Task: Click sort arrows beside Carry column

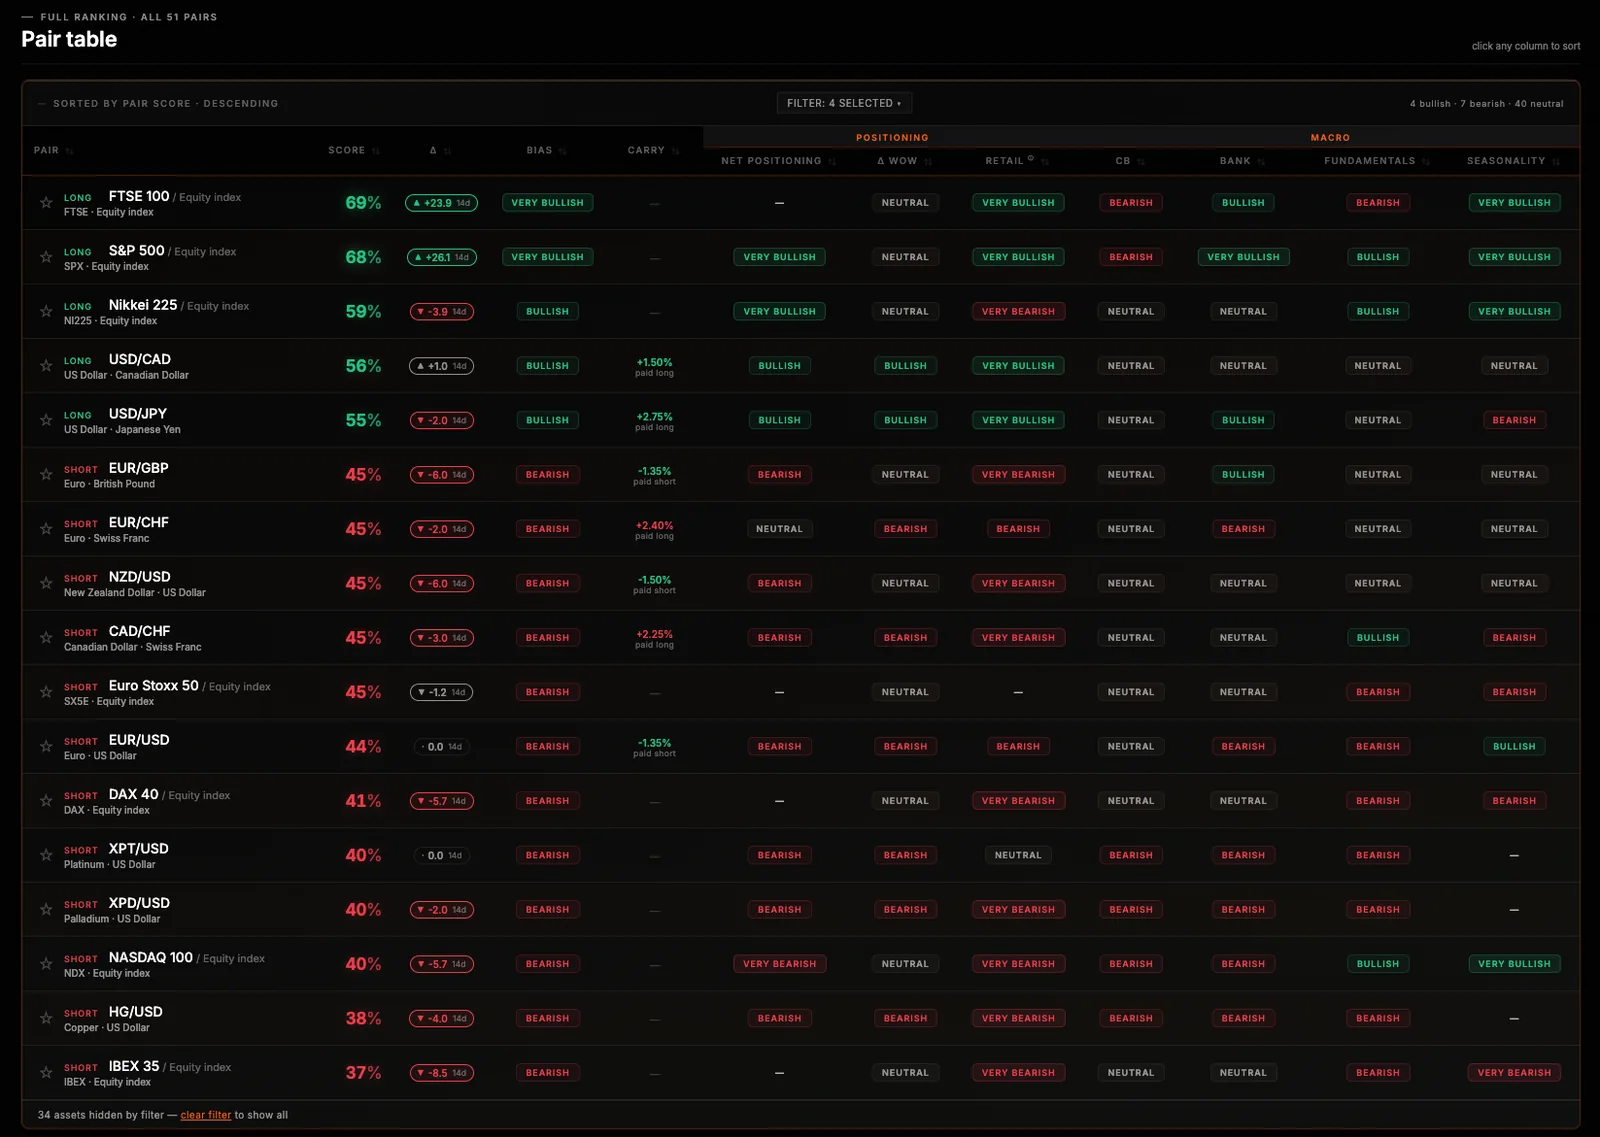Action: point(676,151)
